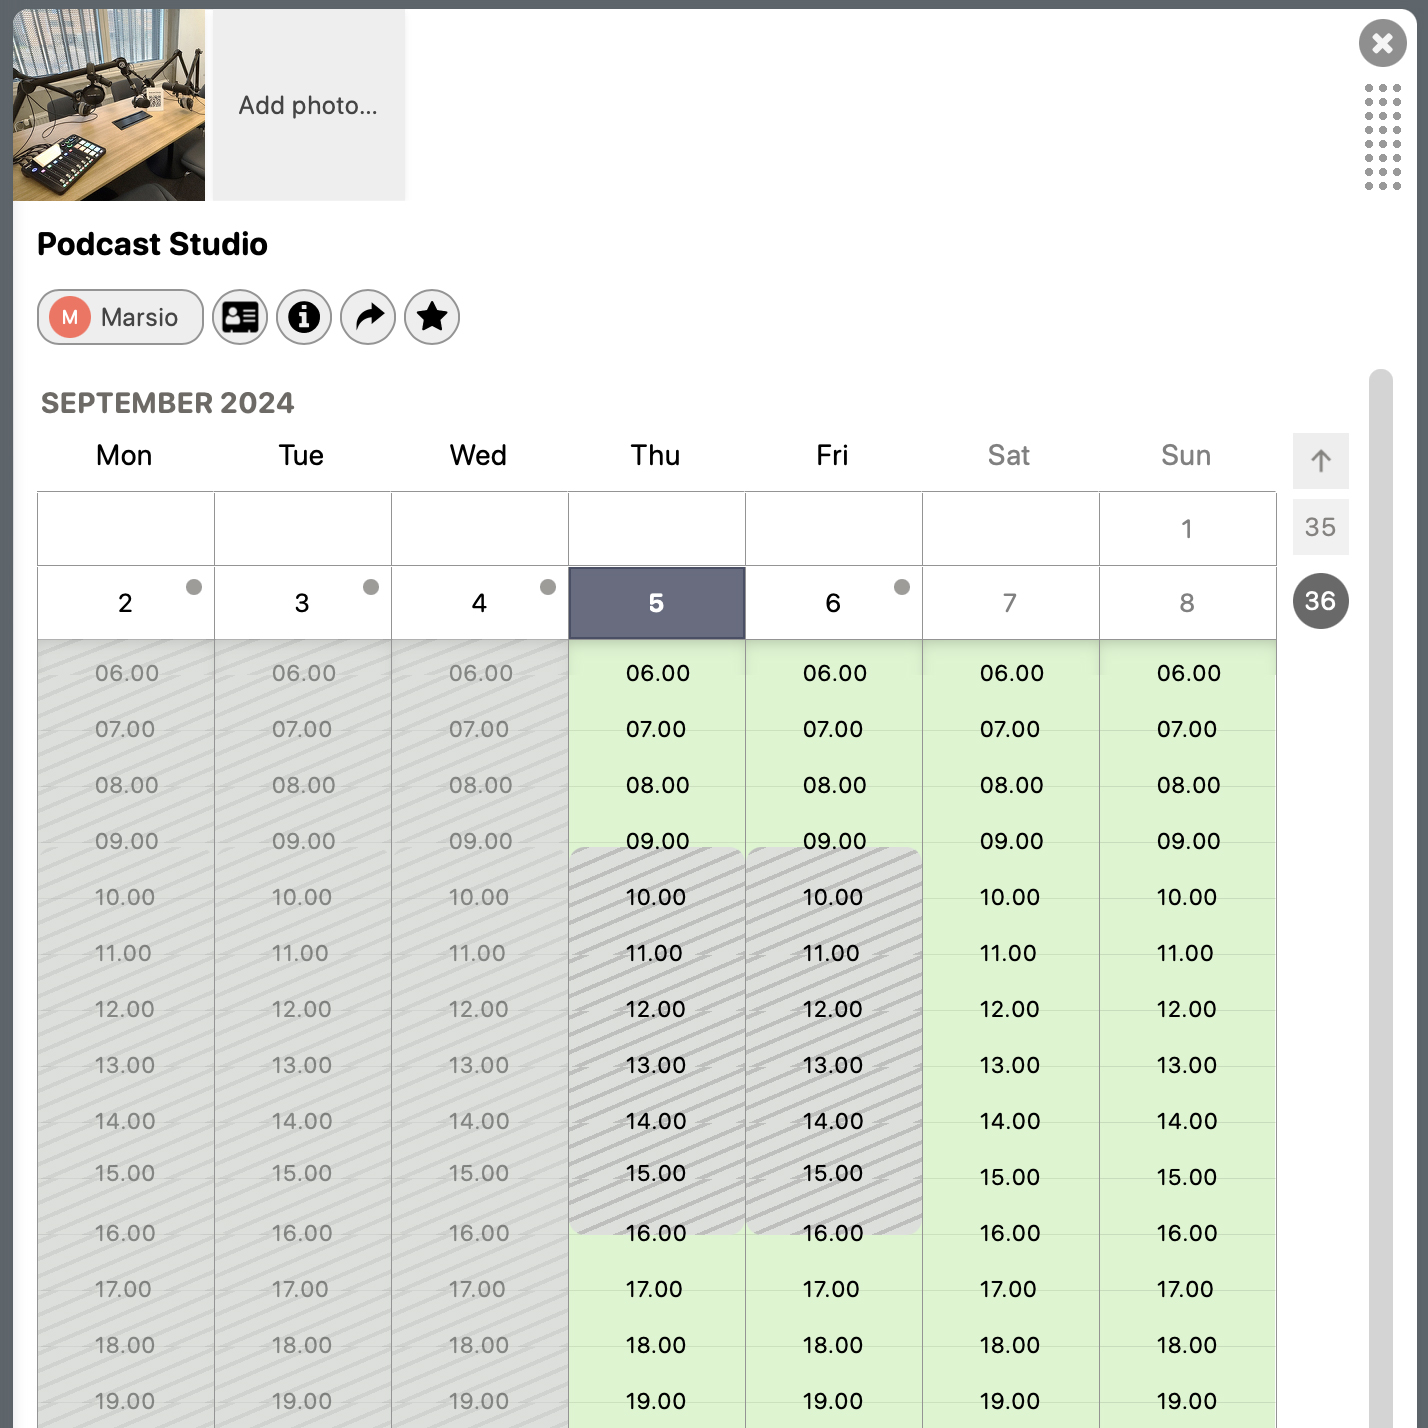Screen dimensions: 1428x1428
Task: Click the vertical calendar scrollbar
Action: pyautogui.click(x=1381, y=898)
